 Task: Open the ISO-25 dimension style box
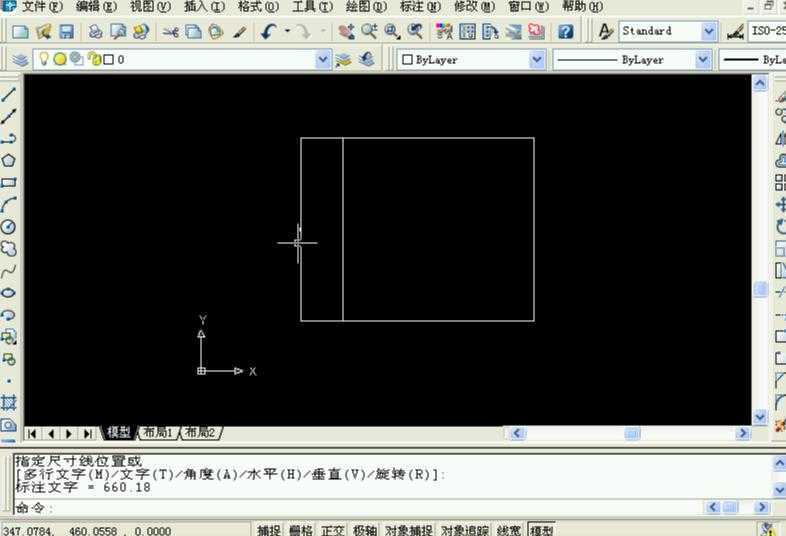point(767,31)
